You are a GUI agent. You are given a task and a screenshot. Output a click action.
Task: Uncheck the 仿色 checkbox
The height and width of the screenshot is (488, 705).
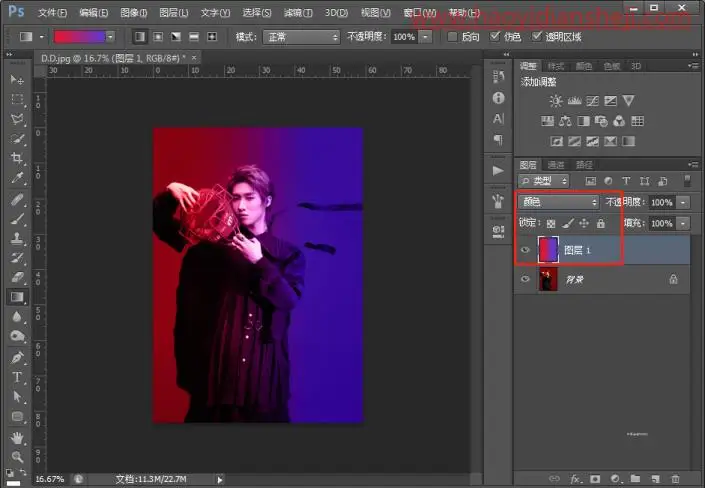coord(495,36)
